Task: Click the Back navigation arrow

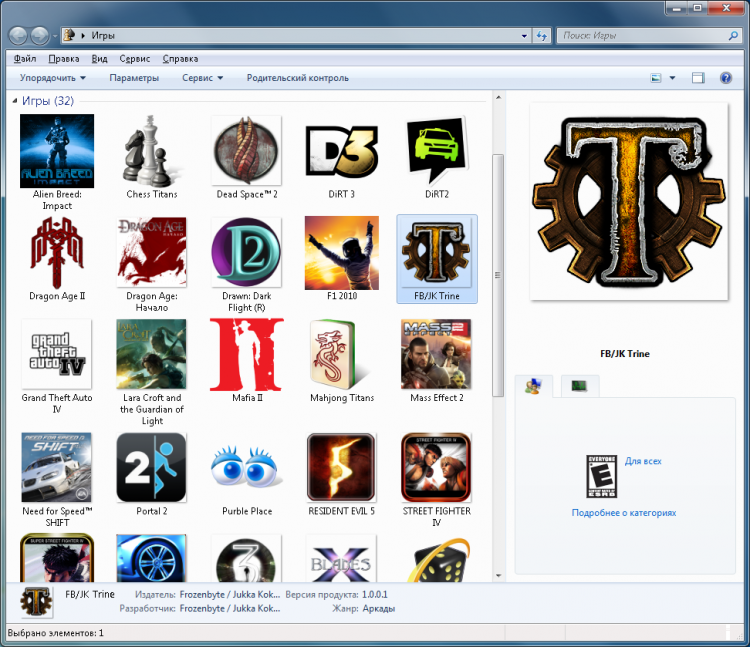Action: coord(18,36)
